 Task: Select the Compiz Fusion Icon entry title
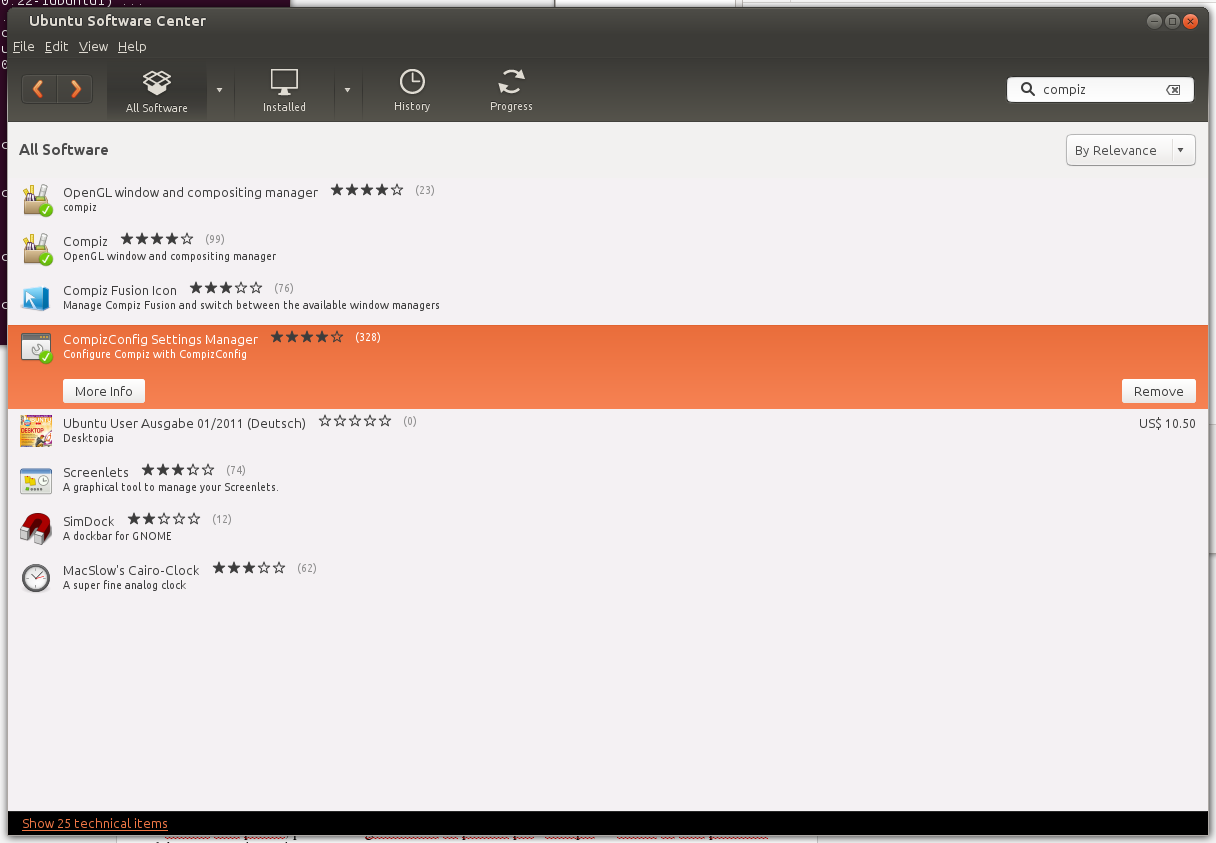[120, 290]
